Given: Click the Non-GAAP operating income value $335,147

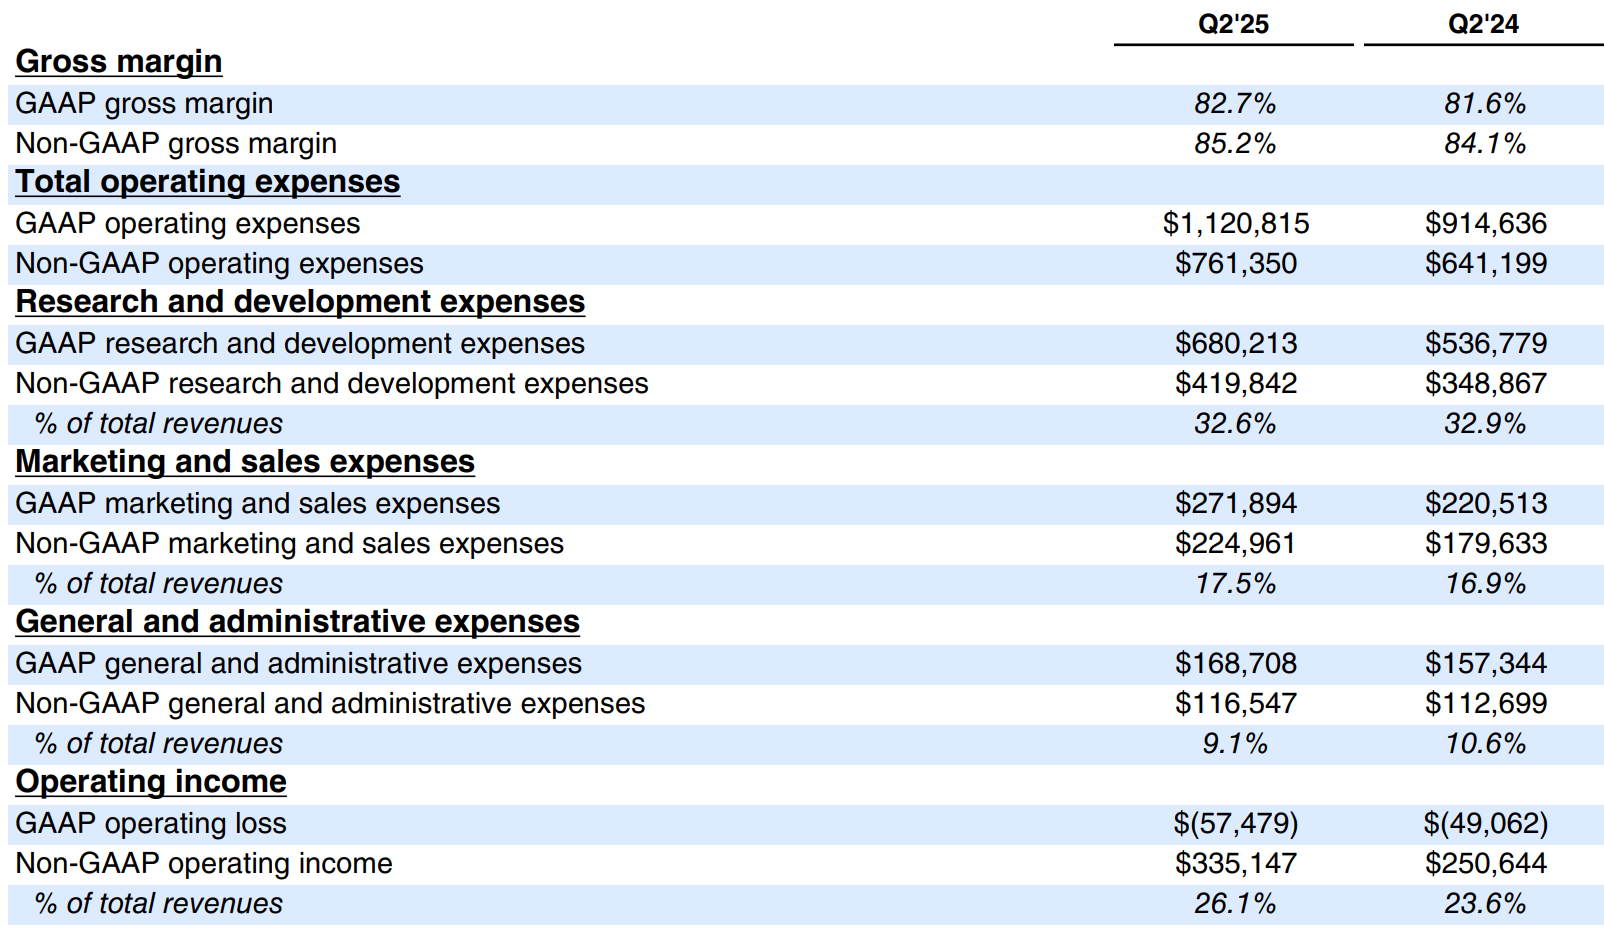Looking at the screenshot, I should (x=1235, y=864).
